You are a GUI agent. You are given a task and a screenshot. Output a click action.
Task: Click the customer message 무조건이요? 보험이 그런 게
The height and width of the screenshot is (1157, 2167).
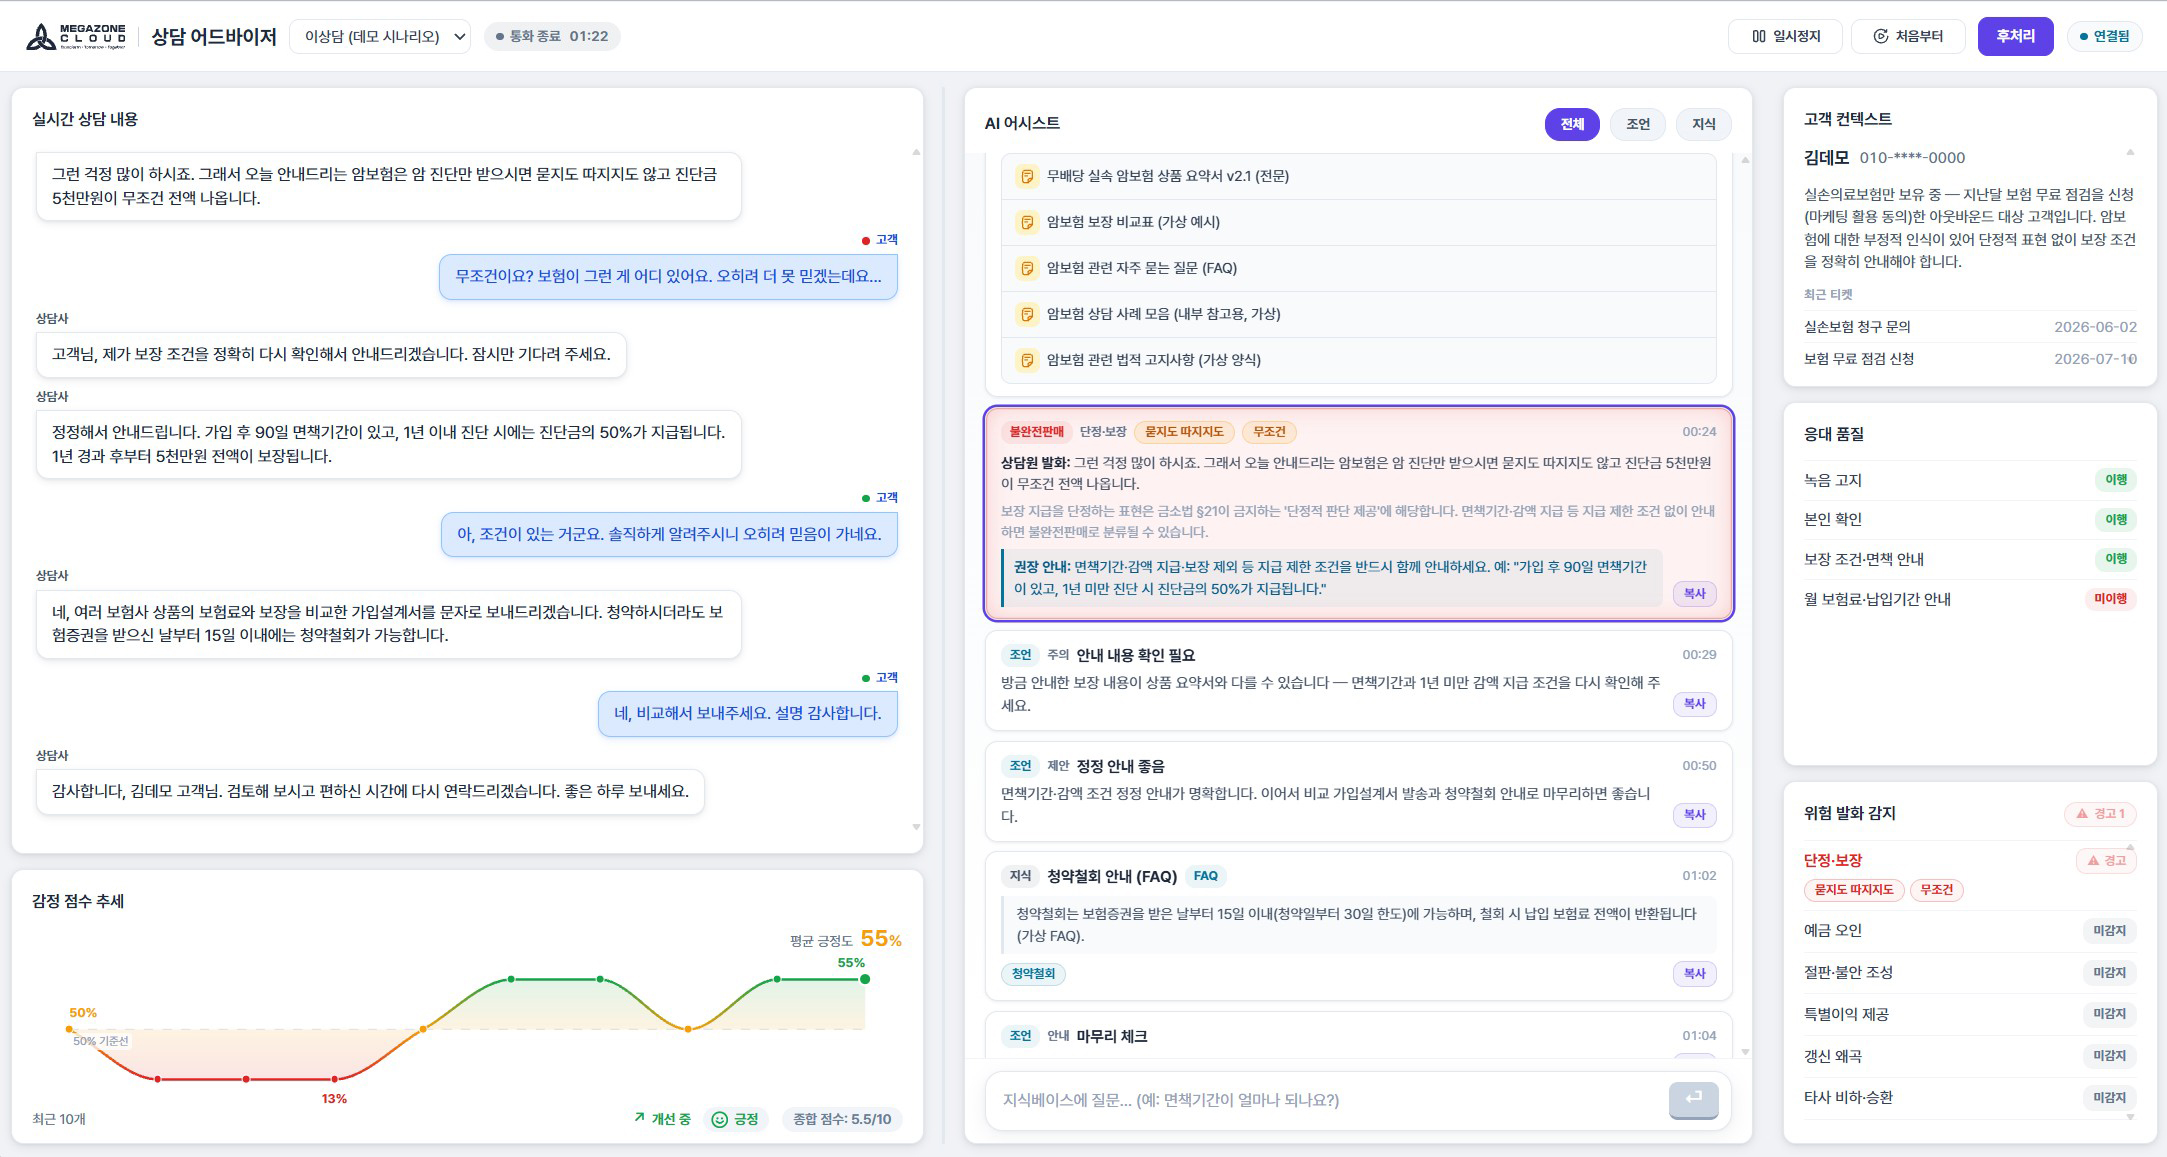668,277
